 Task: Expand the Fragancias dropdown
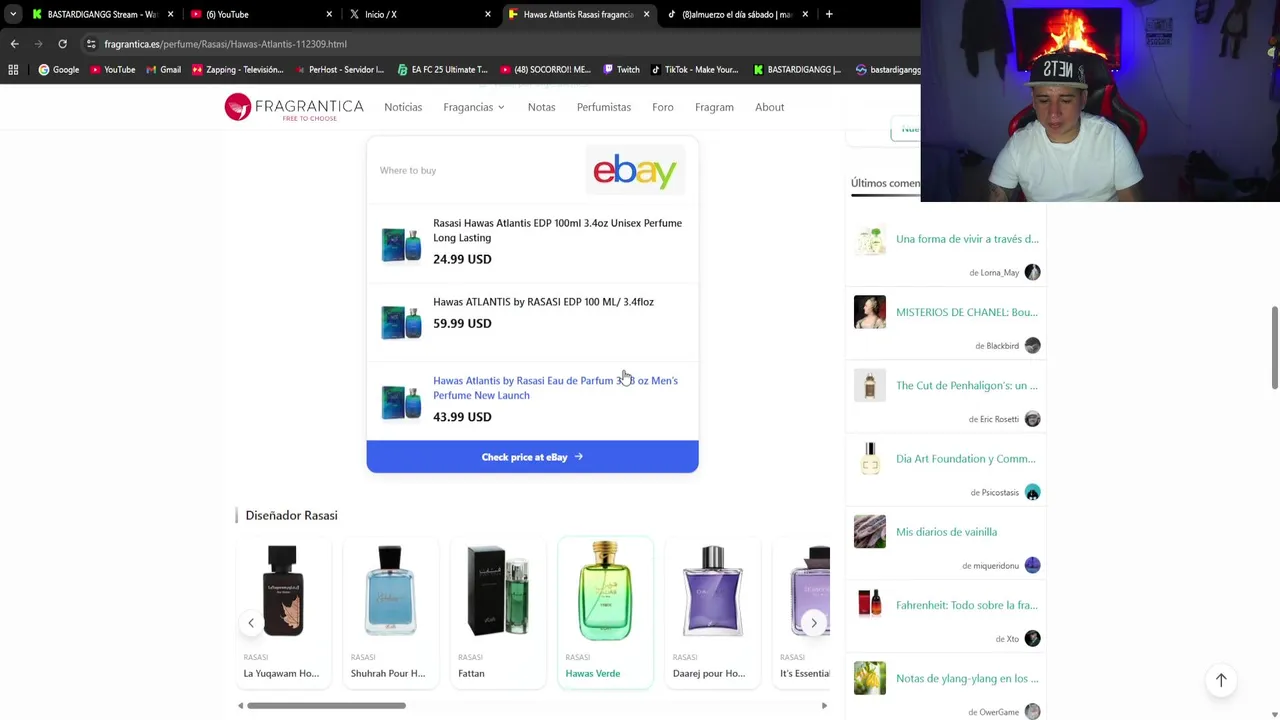pos(474,107)
